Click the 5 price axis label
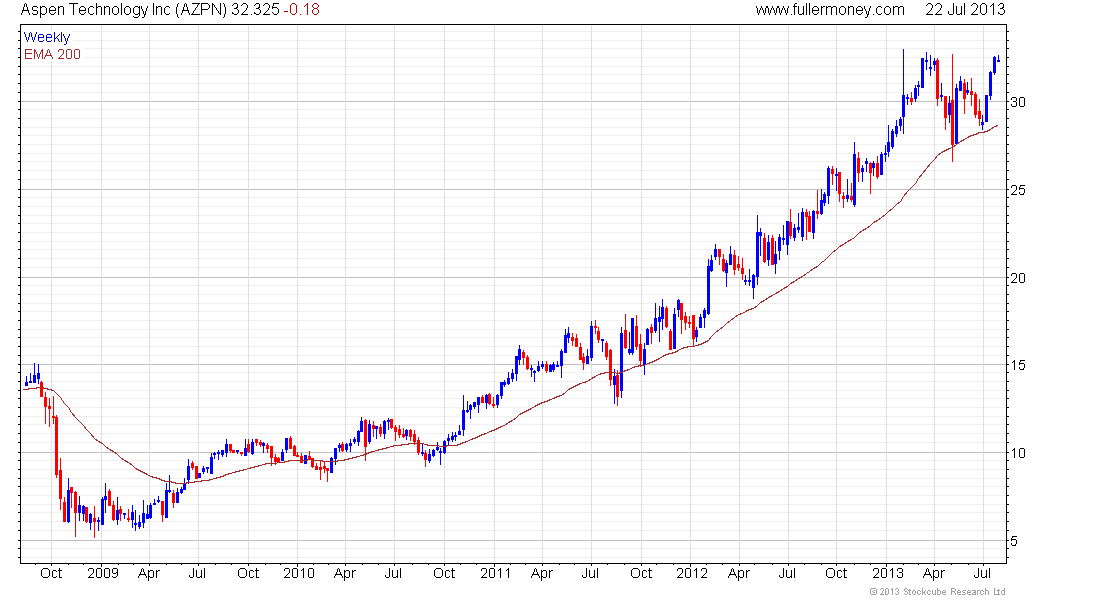 point(1014,541)
